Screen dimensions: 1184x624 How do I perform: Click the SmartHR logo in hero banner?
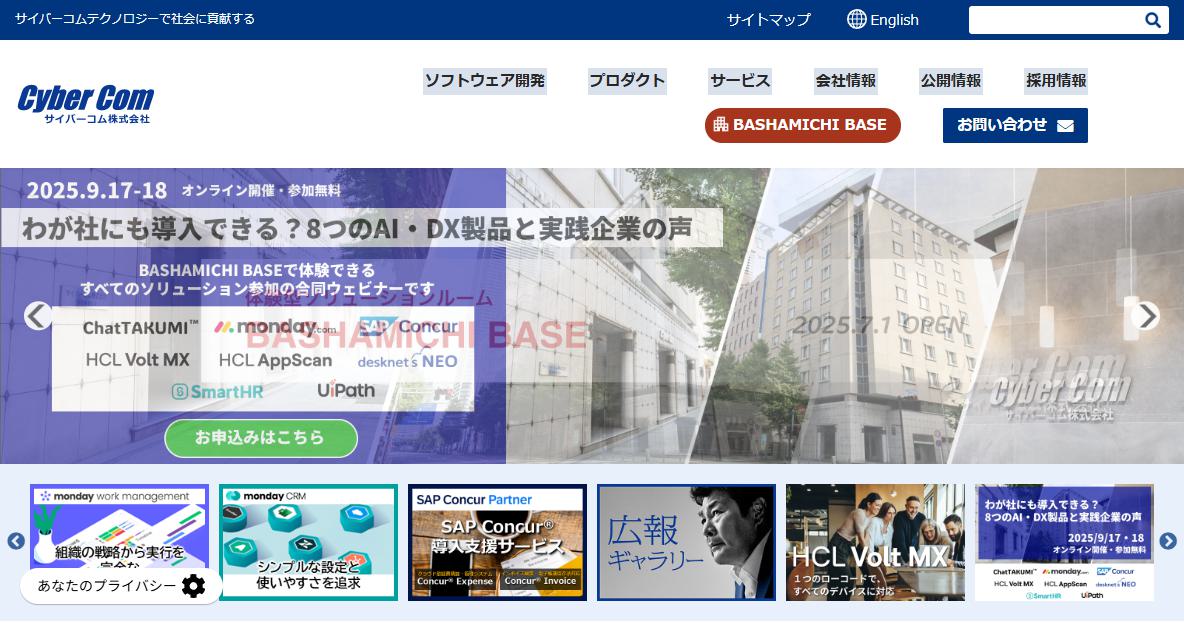(217, 391)
